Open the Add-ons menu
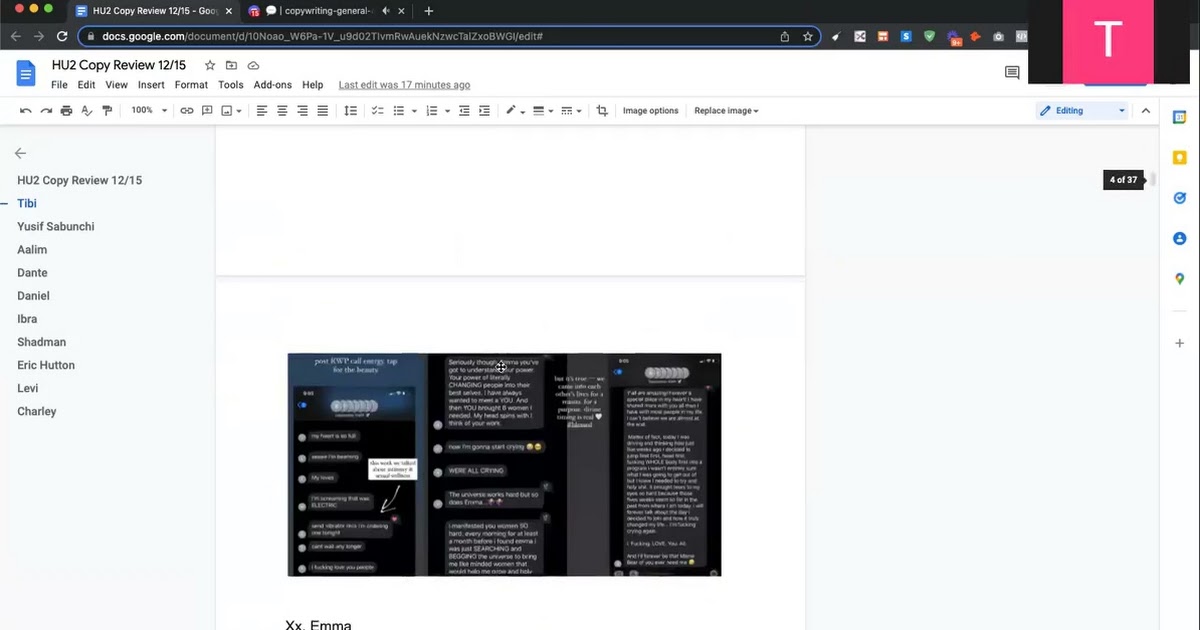The width and height of the screenshot is (1200, 630). [x=272, y=85]
